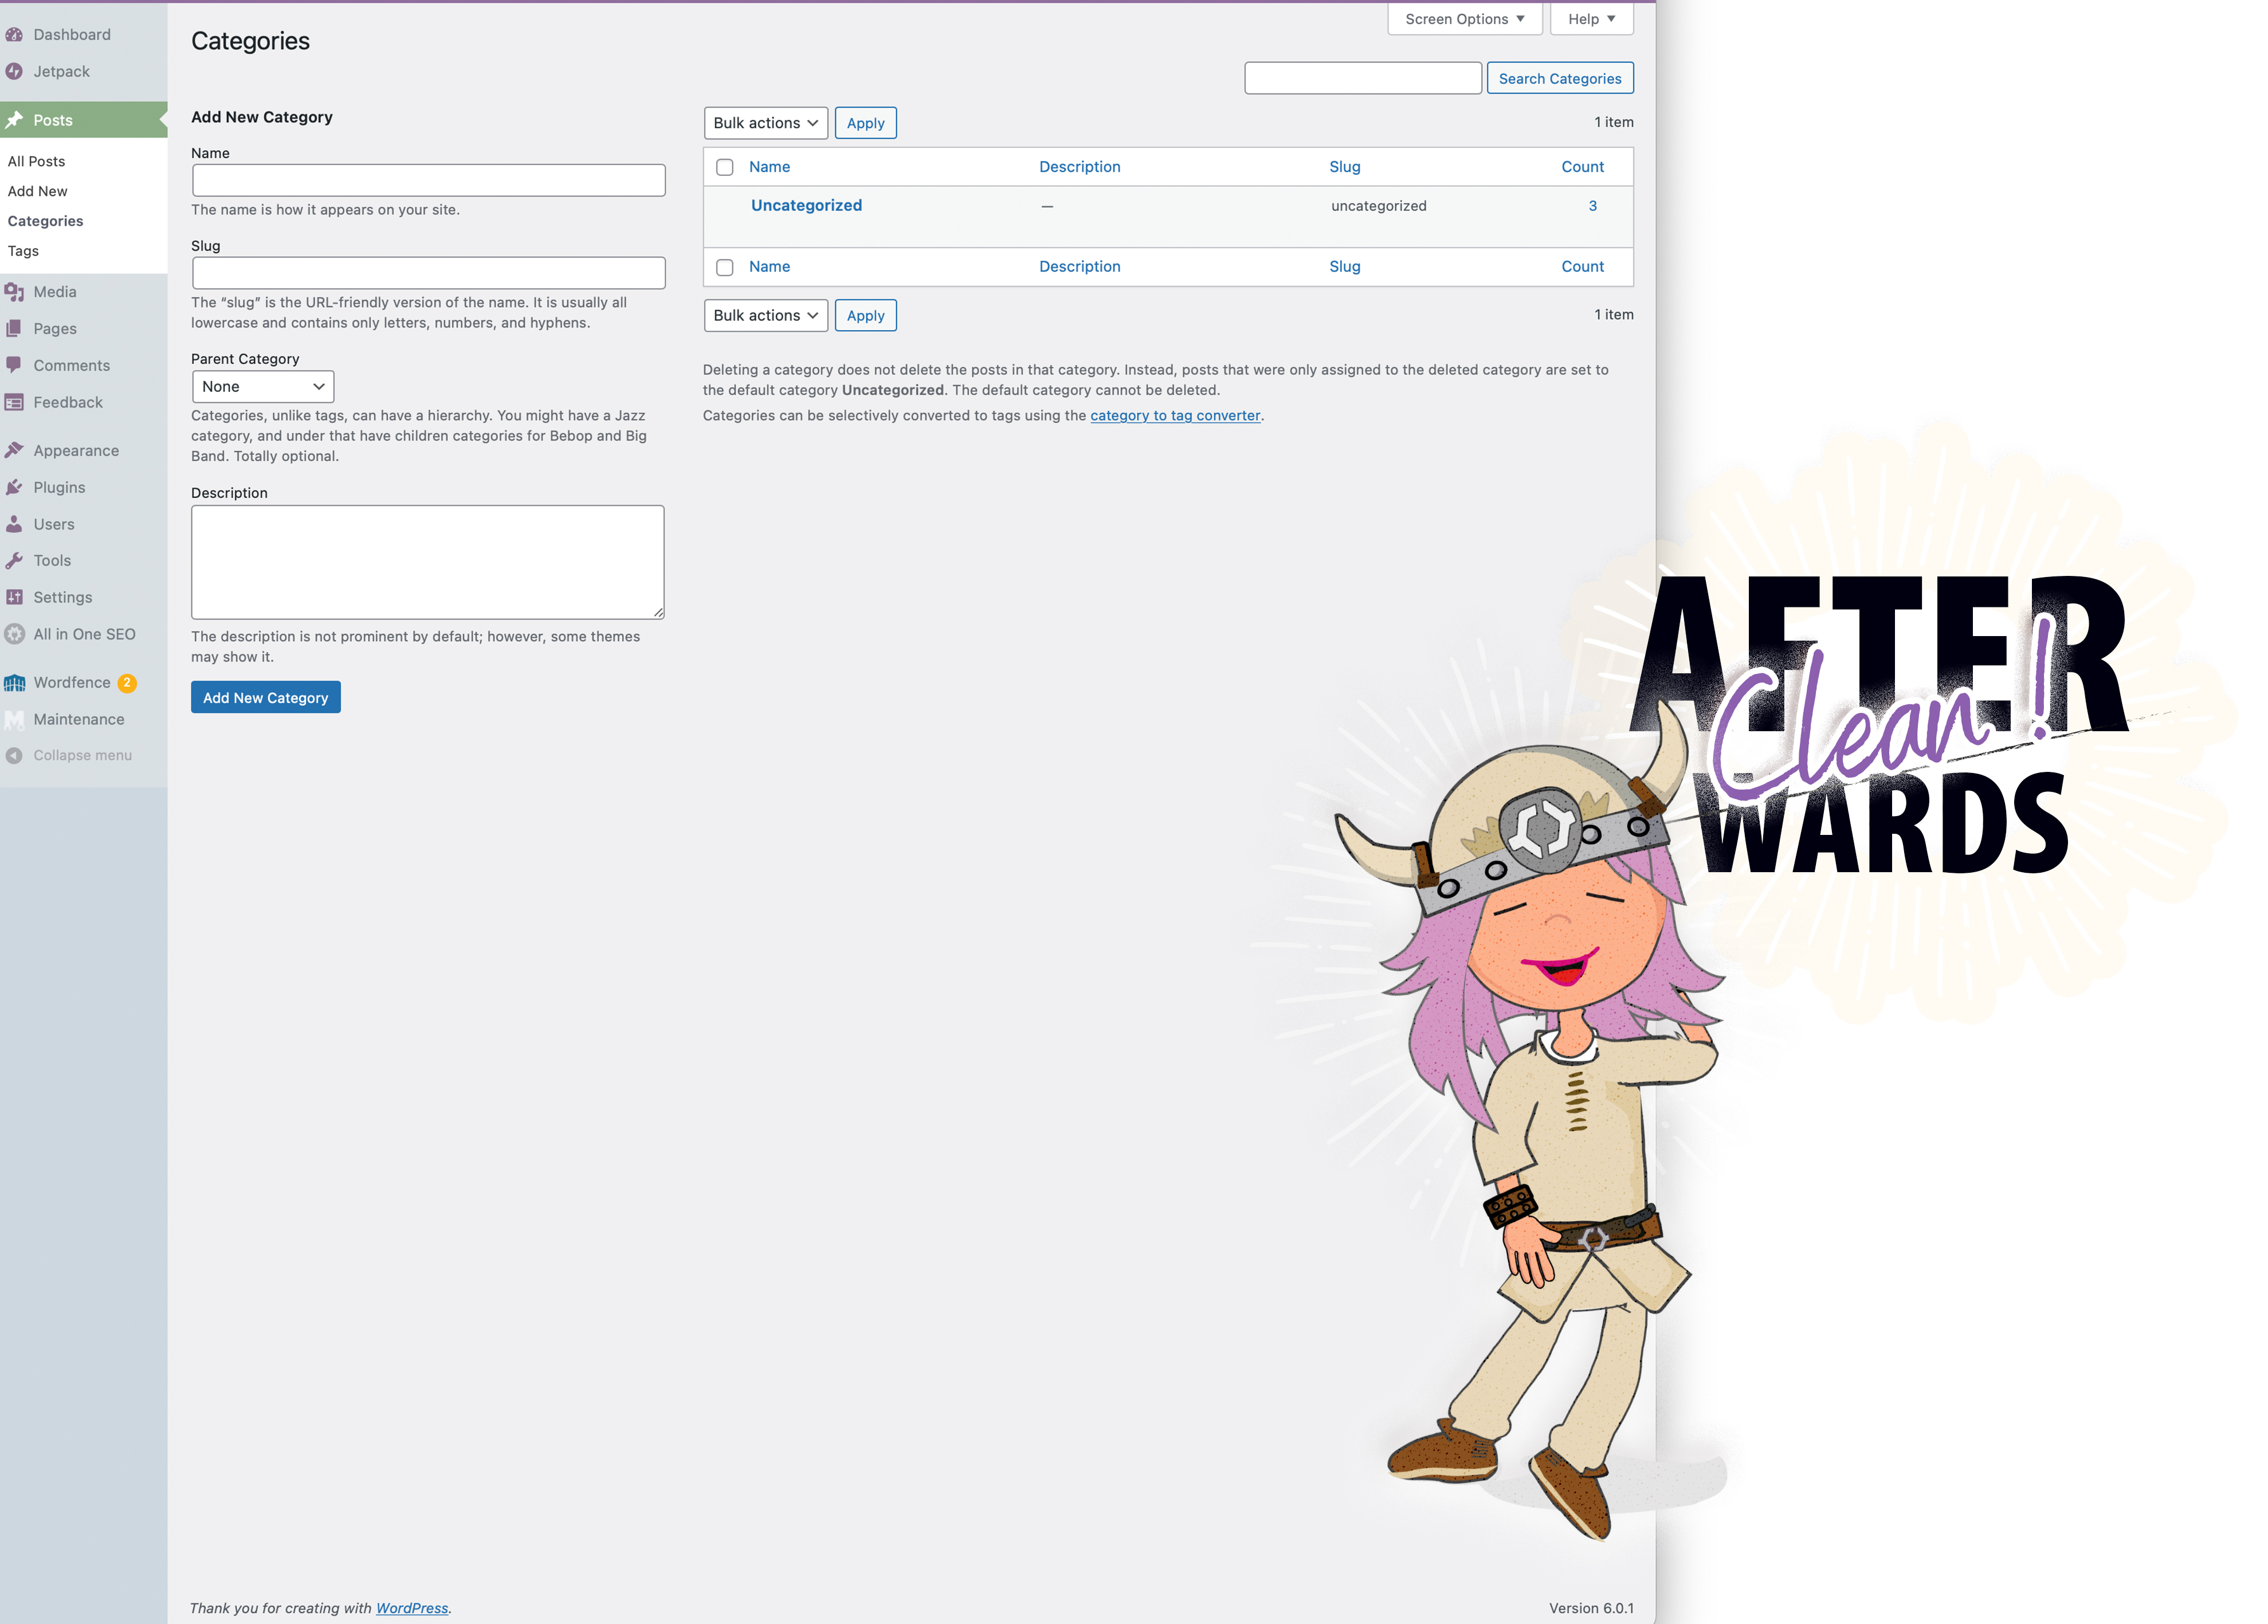2268x1624 pixels.
Task: Select Categories submenu item
Action: click(45, 221)
